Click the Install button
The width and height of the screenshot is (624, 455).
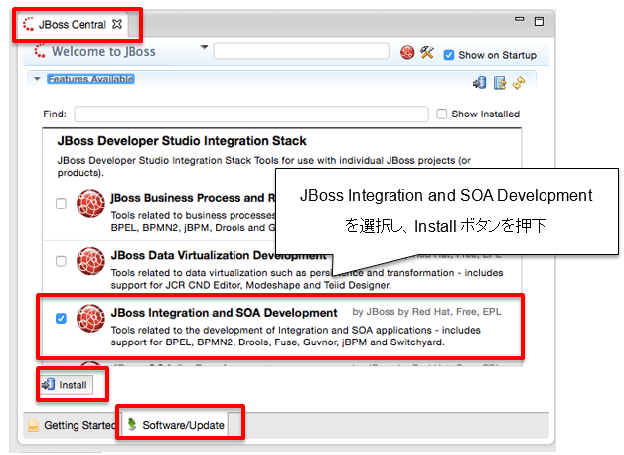tap(66, 385)
